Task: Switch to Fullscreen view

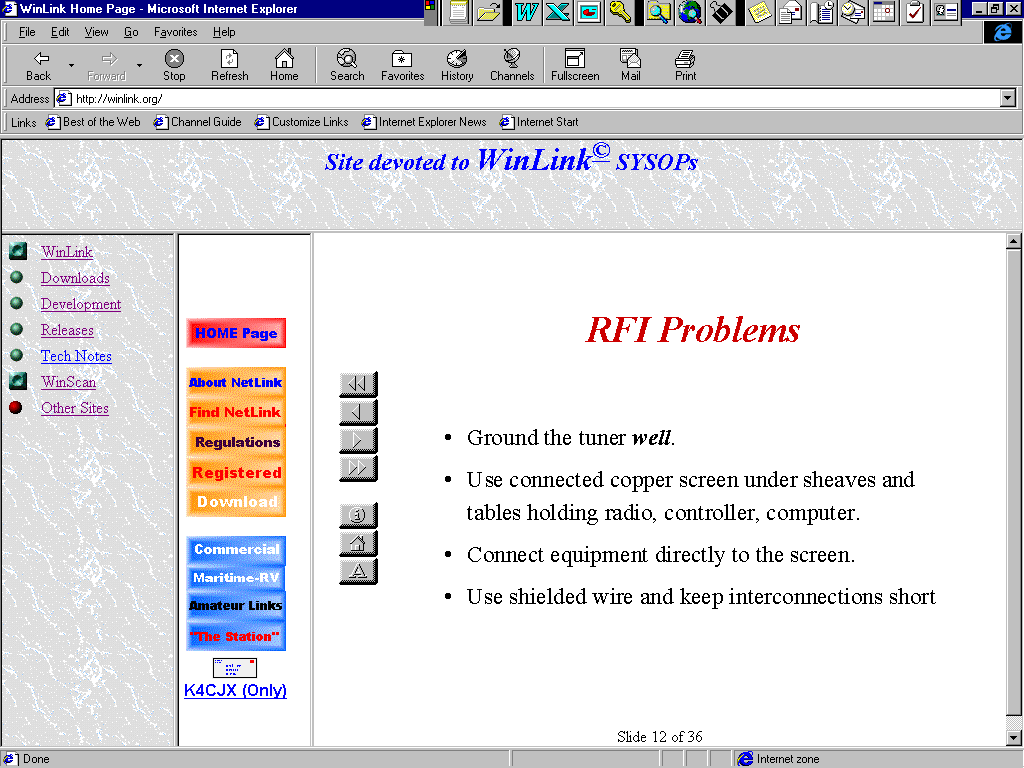Action: point(575,65)
